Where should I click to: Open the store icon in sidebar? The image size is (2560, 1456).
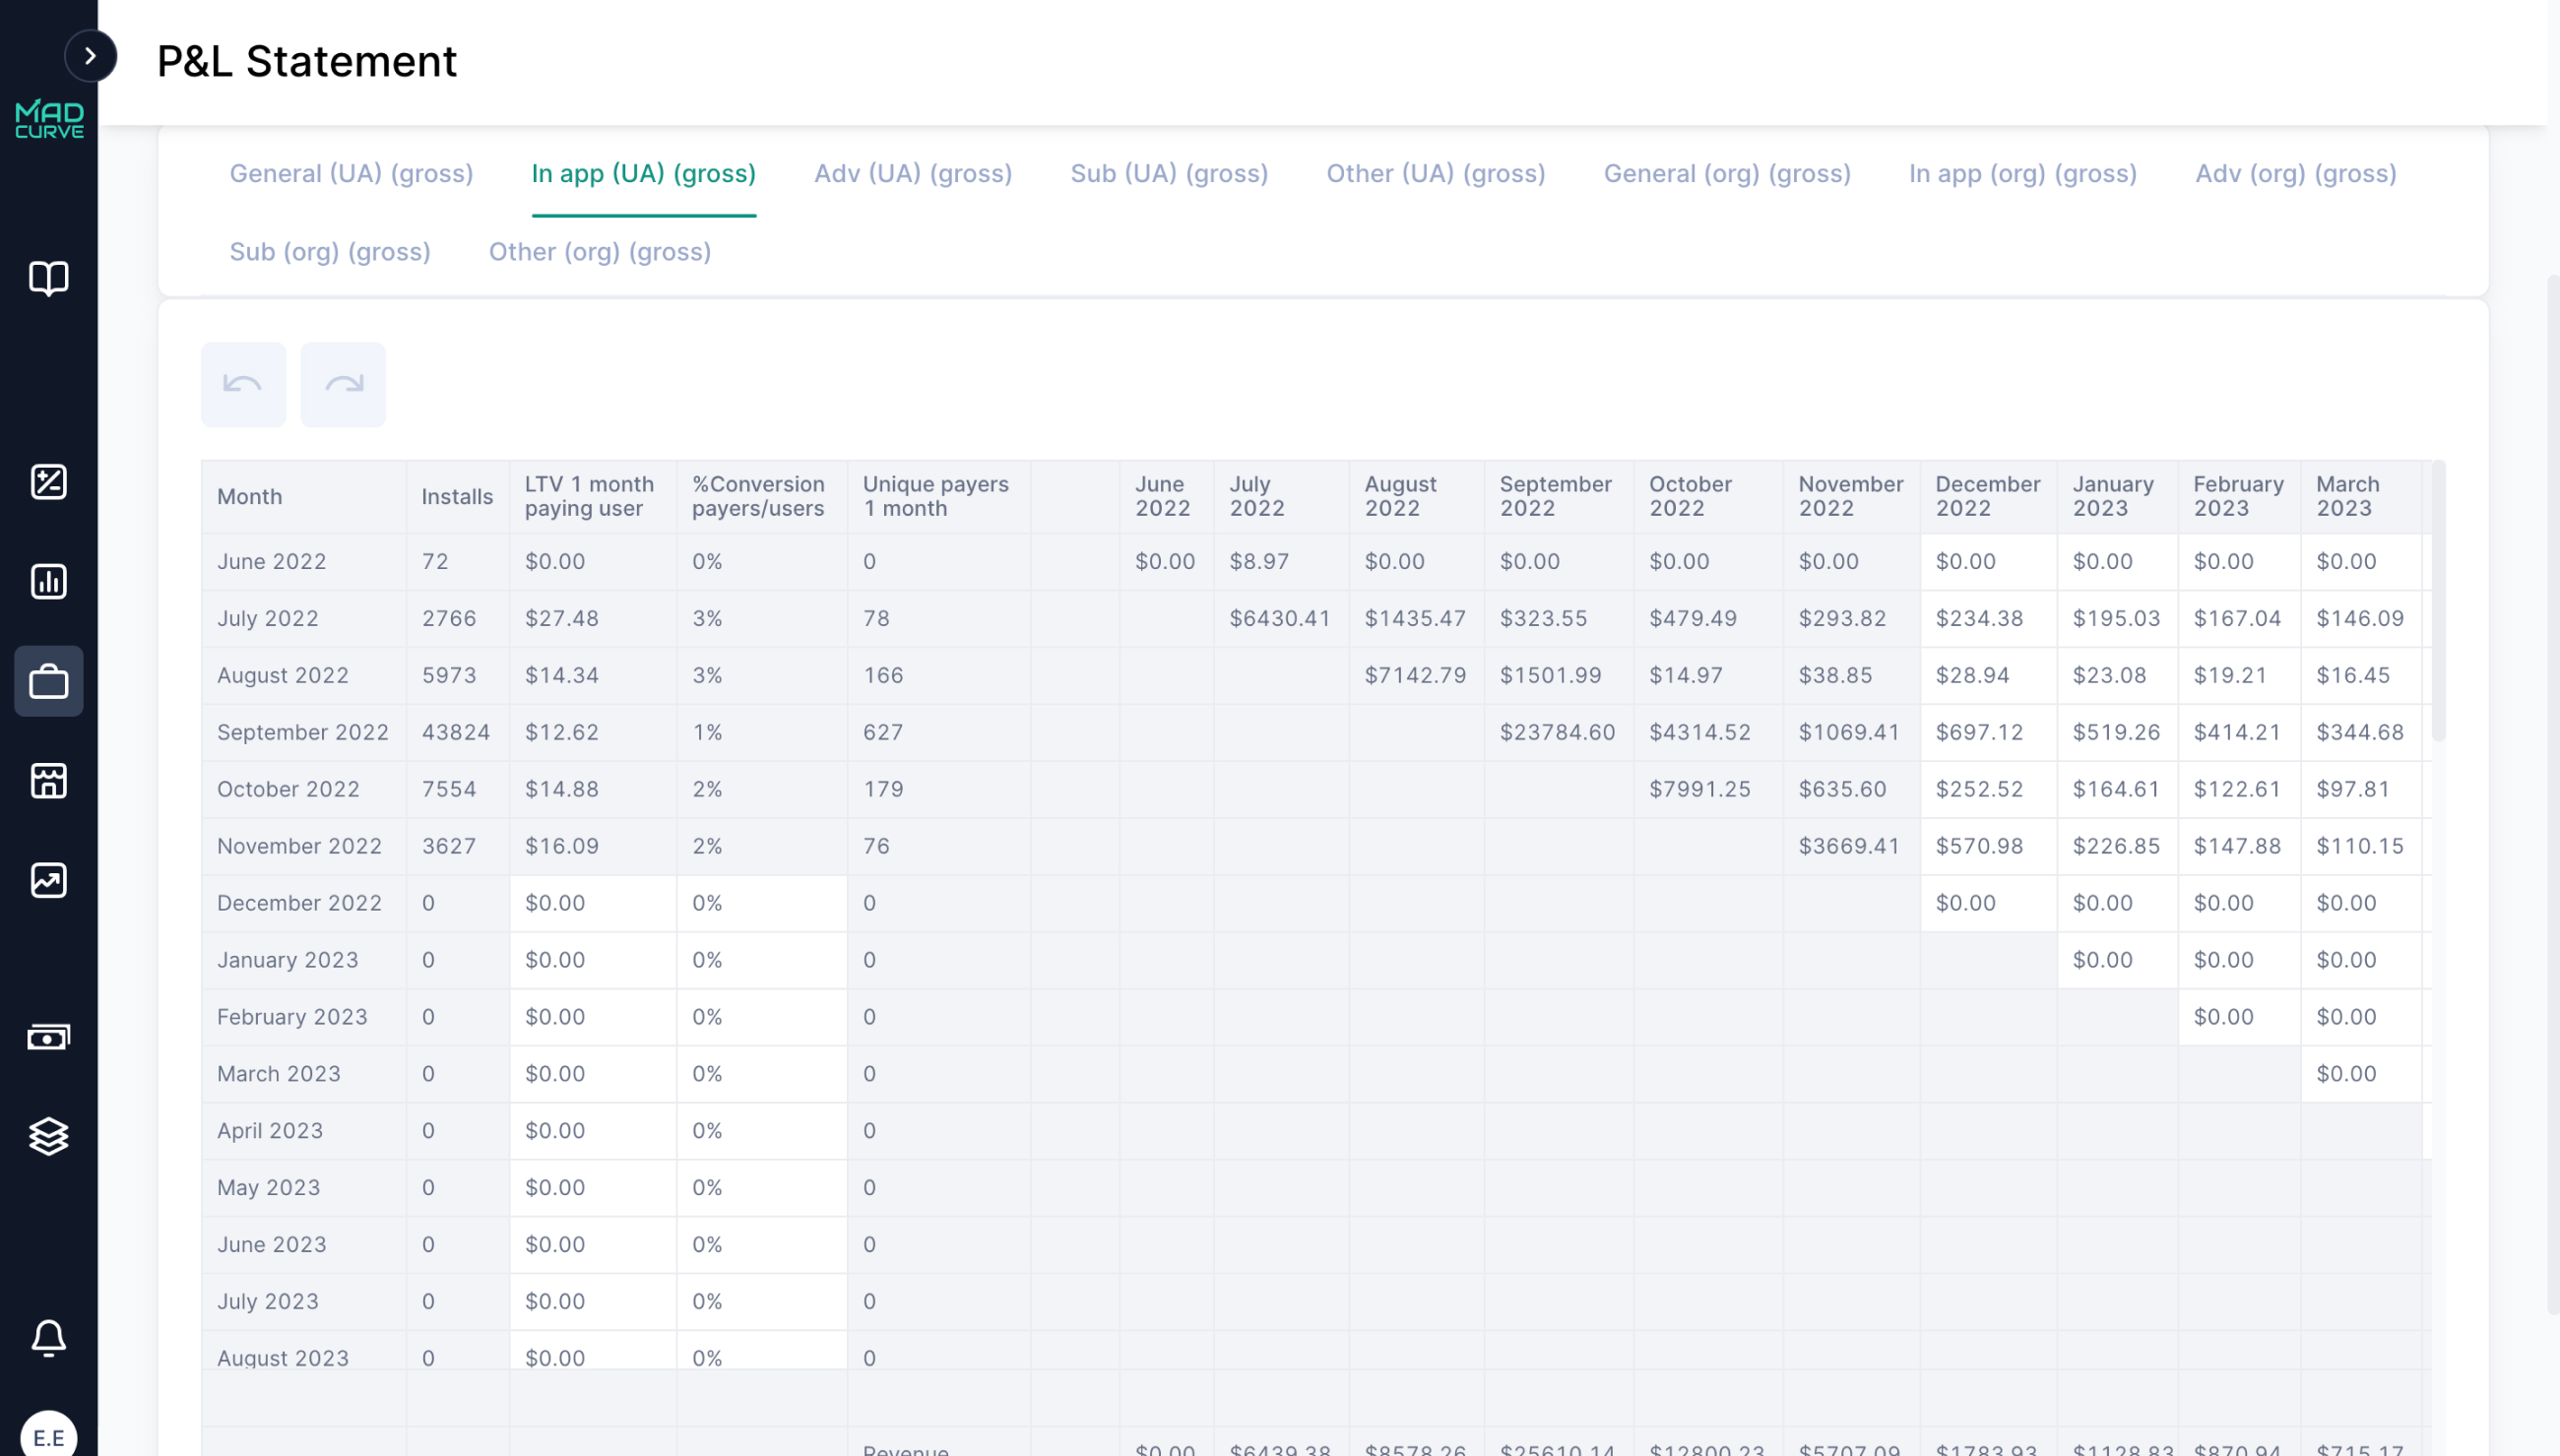click(x=48, y=781)
